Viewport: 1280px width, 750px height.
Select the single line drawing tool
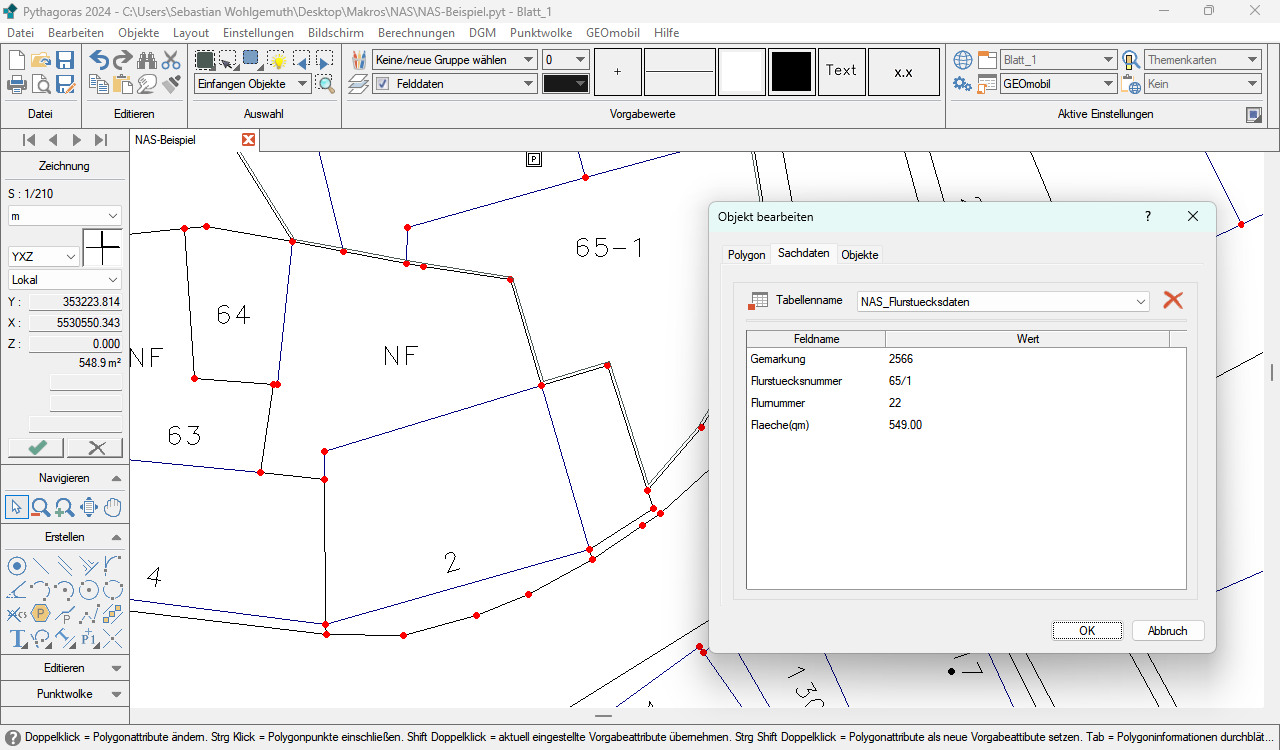click(41, 566)
